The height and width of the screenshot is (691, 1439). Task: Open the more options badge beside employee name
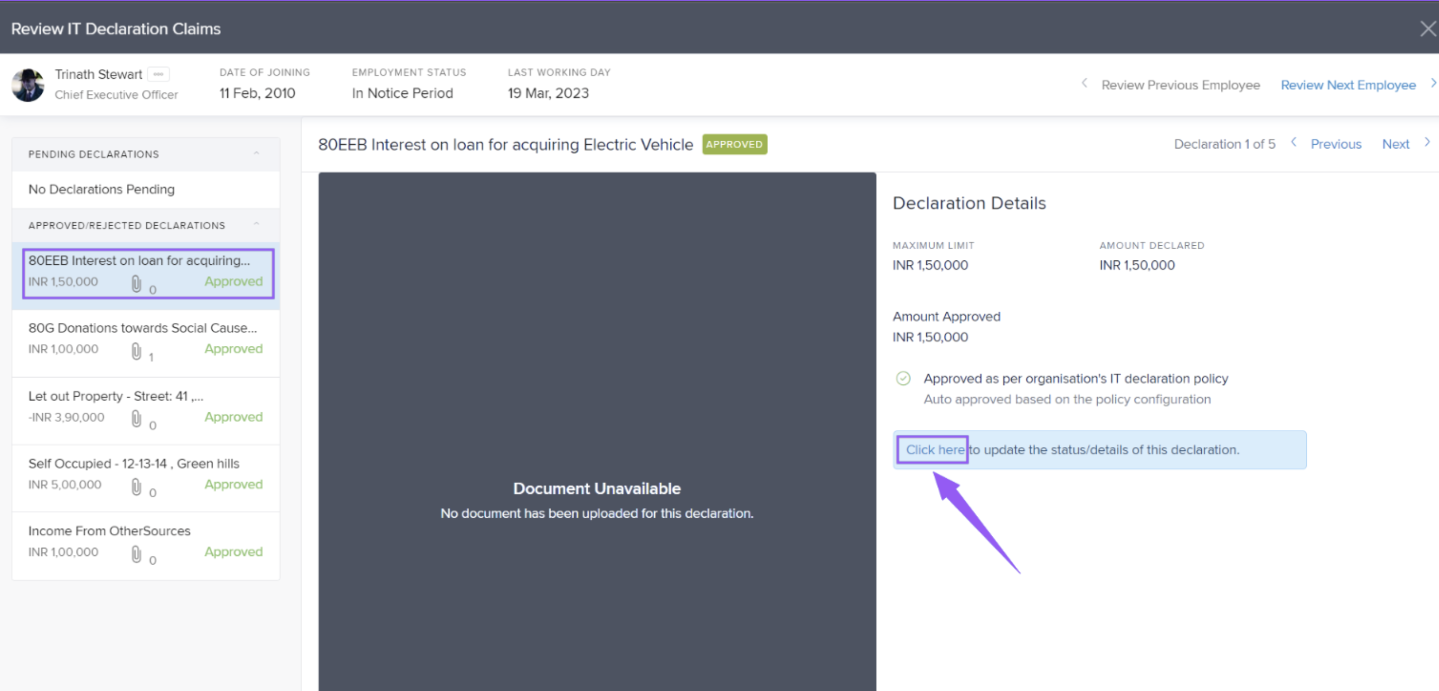point(159,74)
